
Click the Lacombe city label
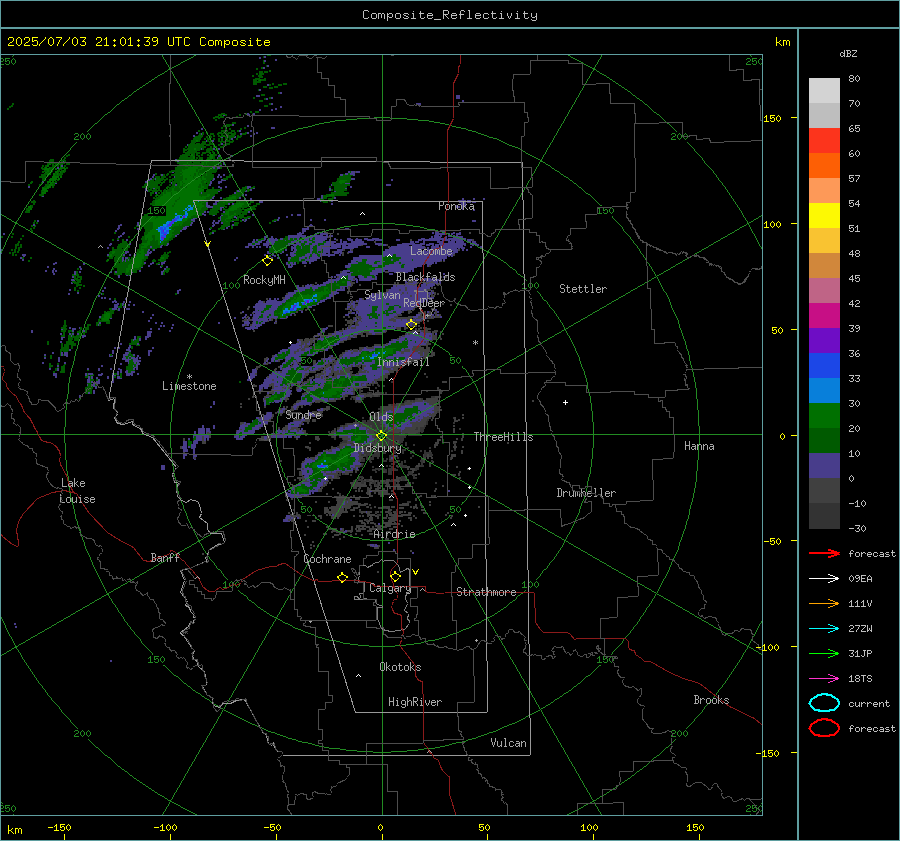coord(431,251)
